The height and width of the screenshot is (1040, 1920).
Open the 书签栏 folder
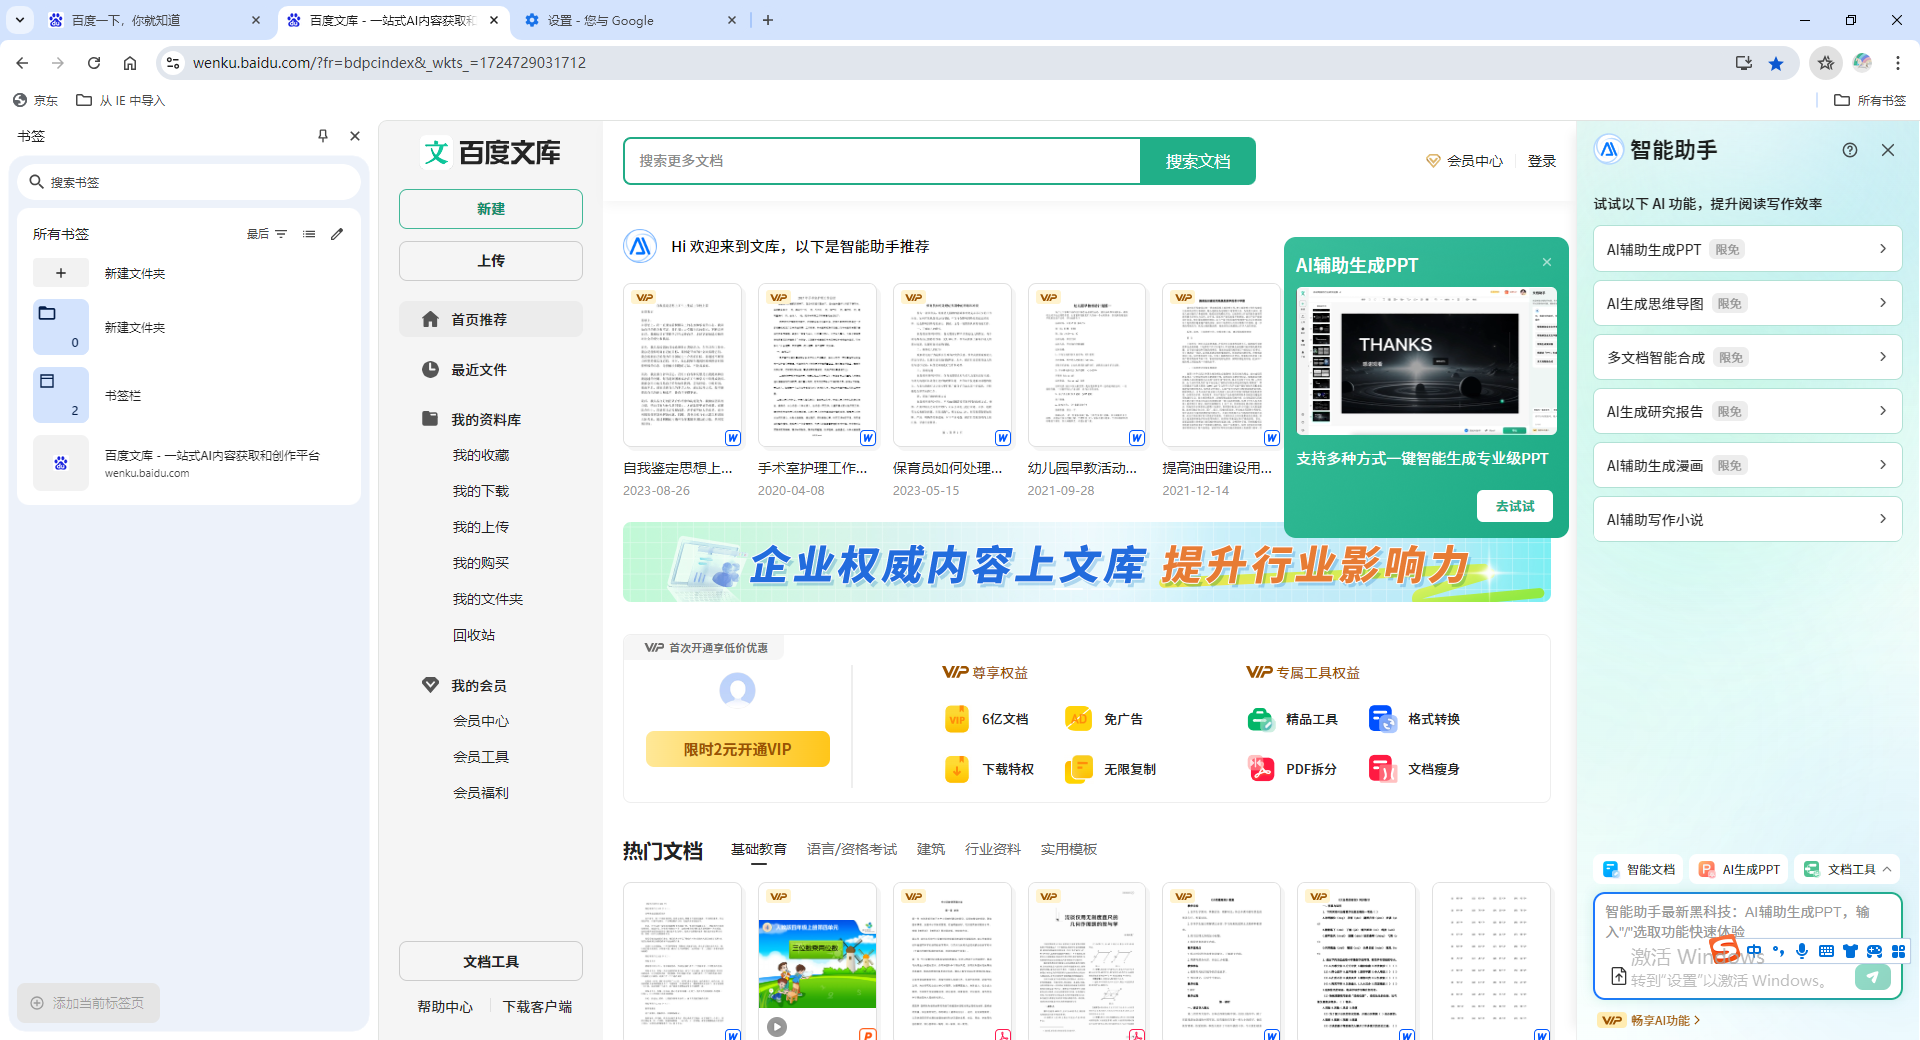189,396
